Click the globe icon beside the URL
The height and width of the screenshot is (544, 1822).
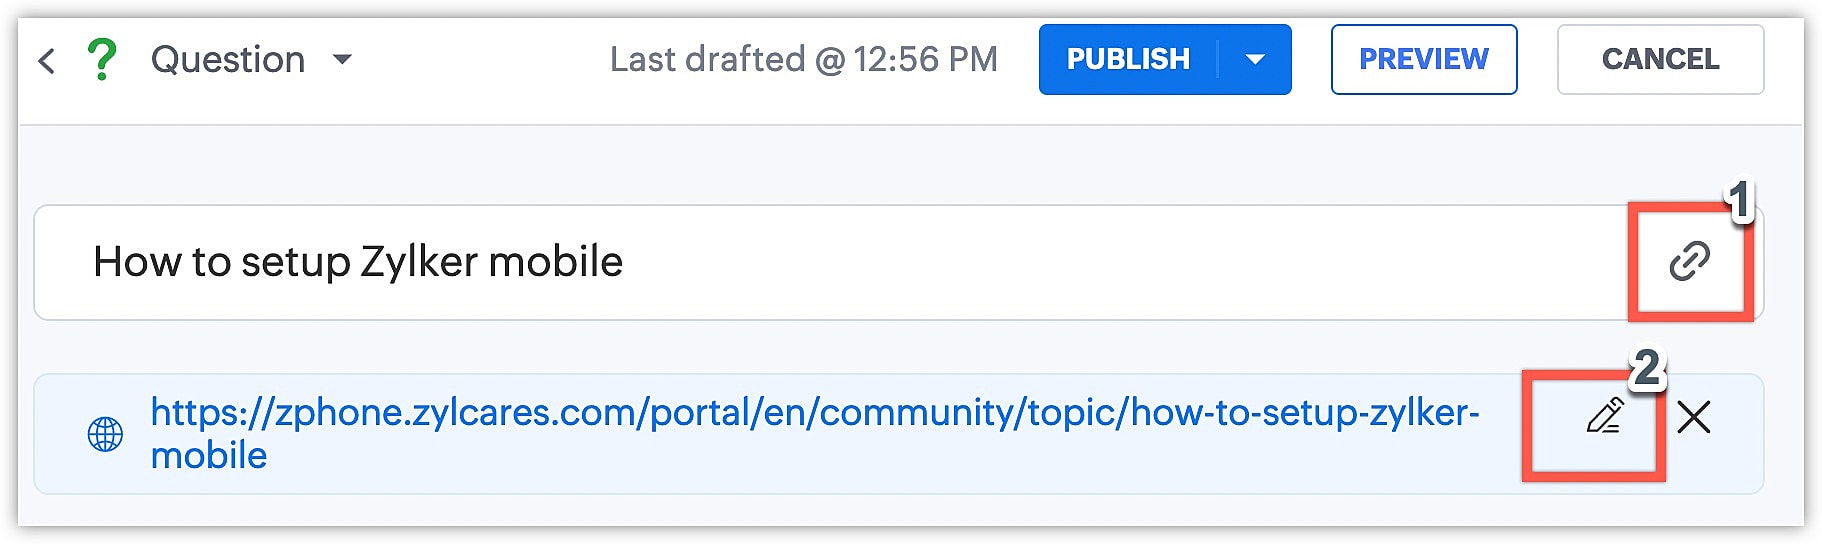105,435
